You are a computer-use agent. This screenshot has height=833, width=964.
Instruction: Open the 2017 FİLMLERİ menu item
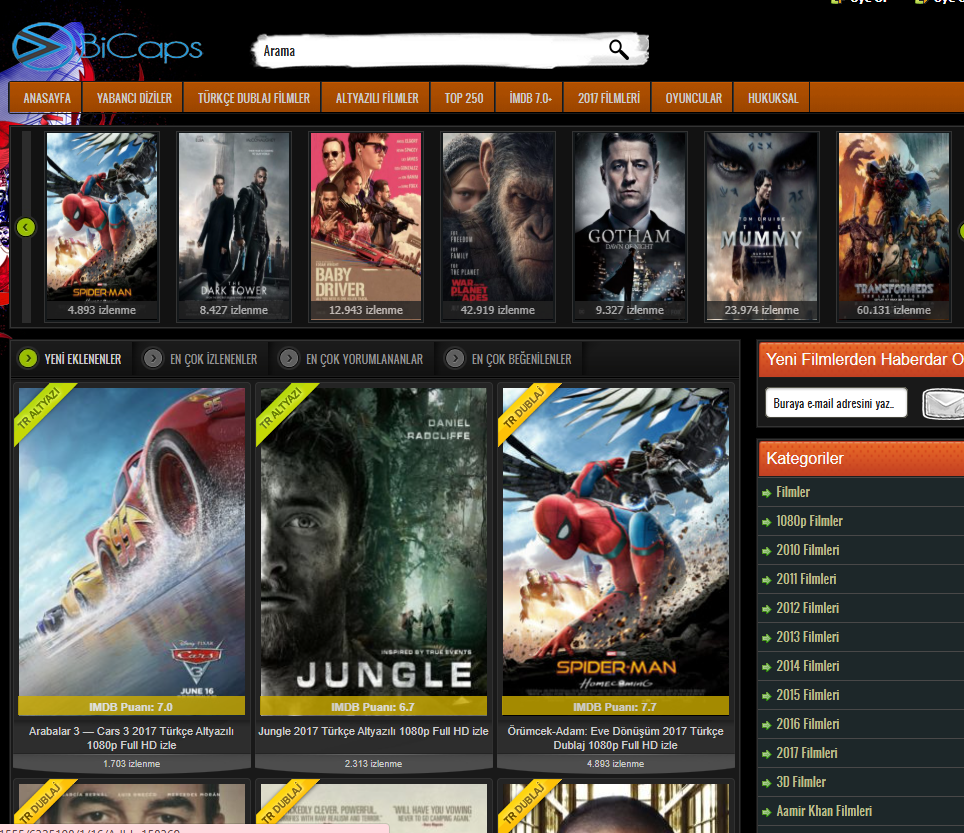pyautogui.click(x=609, y=98)
